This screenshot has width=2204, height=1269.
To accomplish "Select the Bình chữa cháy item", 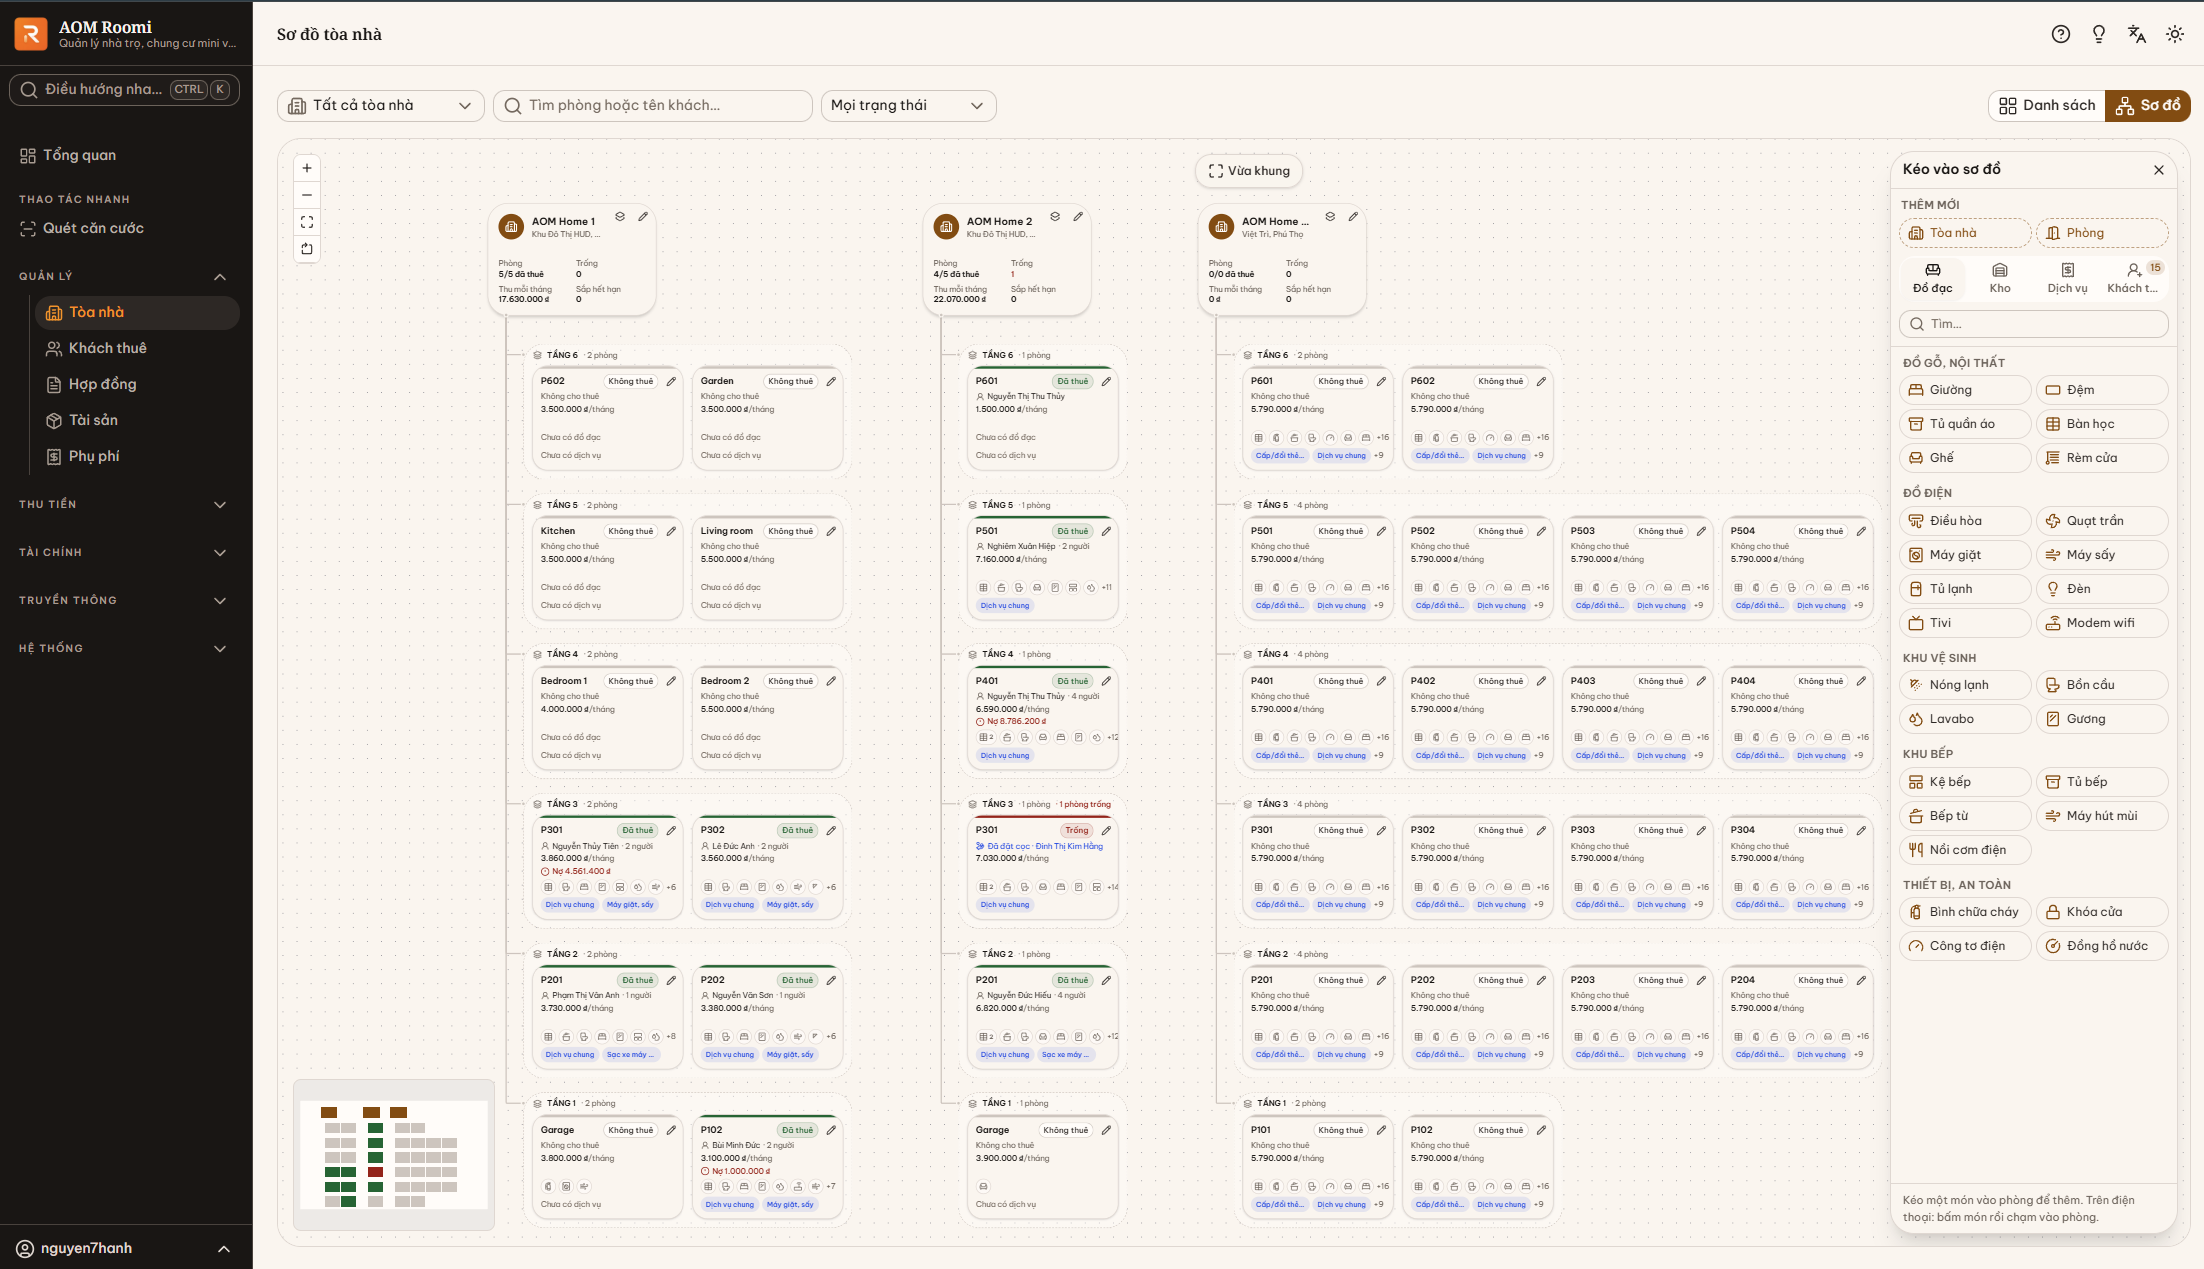I will (x=1965, y=912).
